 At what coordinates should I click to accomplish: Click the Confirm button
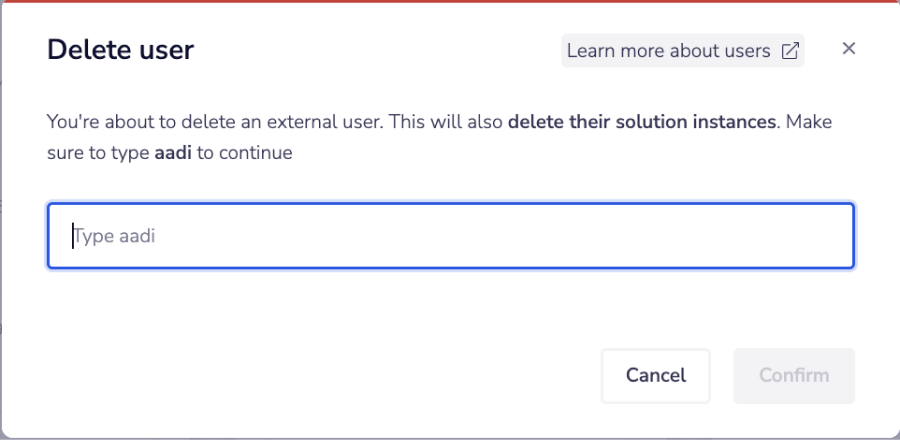(794, 376)
